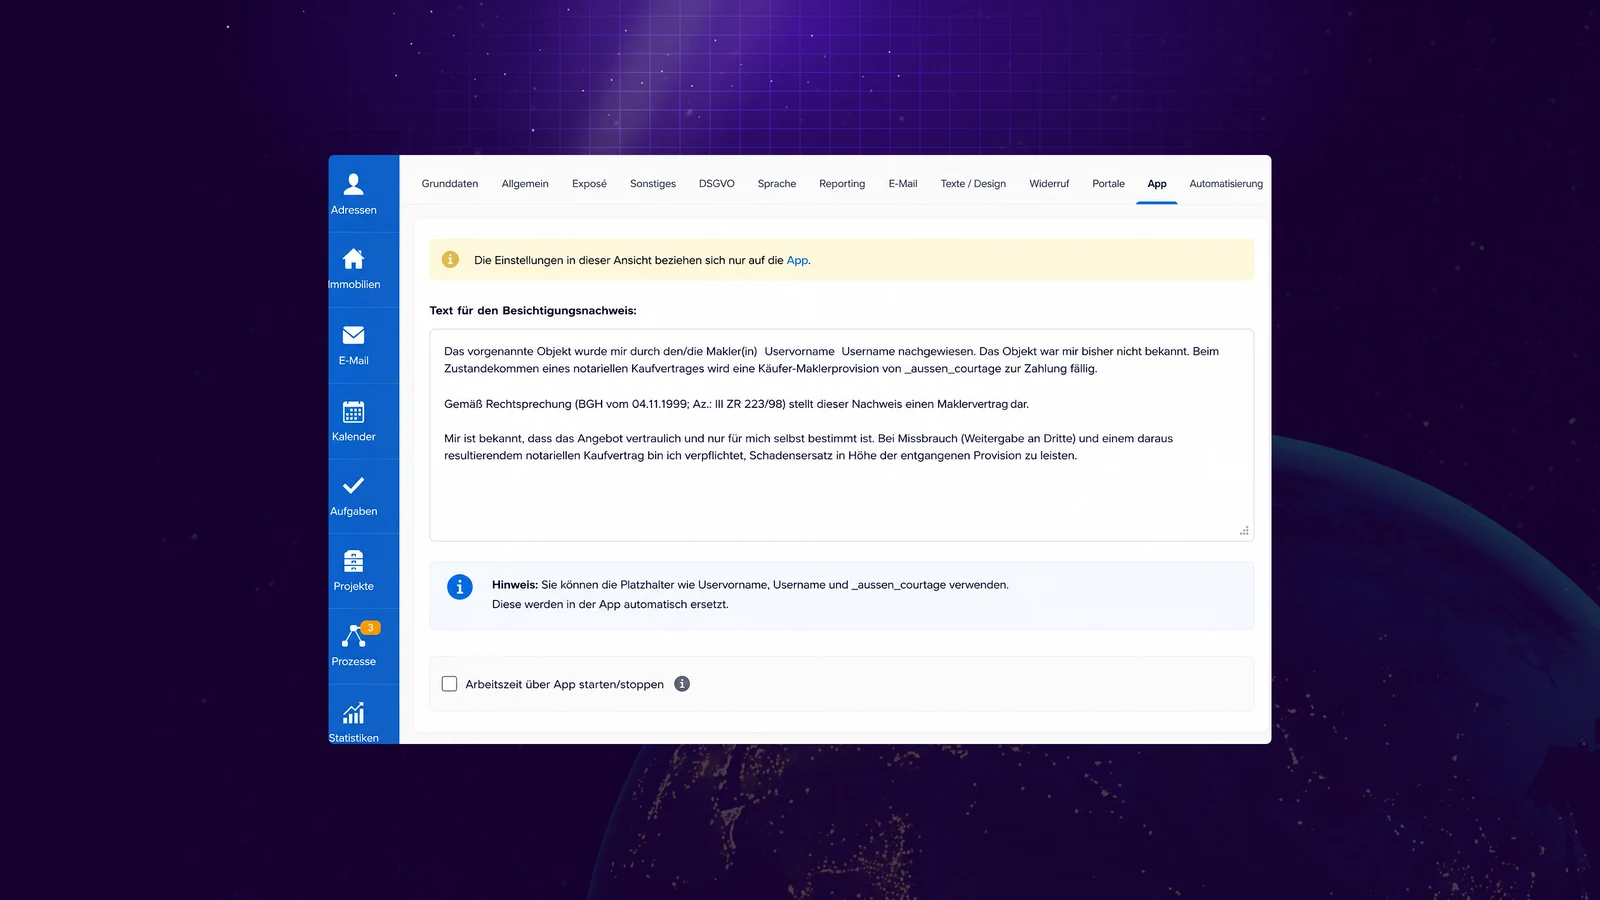This screenshot has width=1600, height=900.
Task: Switch to the Widerruf tab
Action: click(x=1049, y=184)
